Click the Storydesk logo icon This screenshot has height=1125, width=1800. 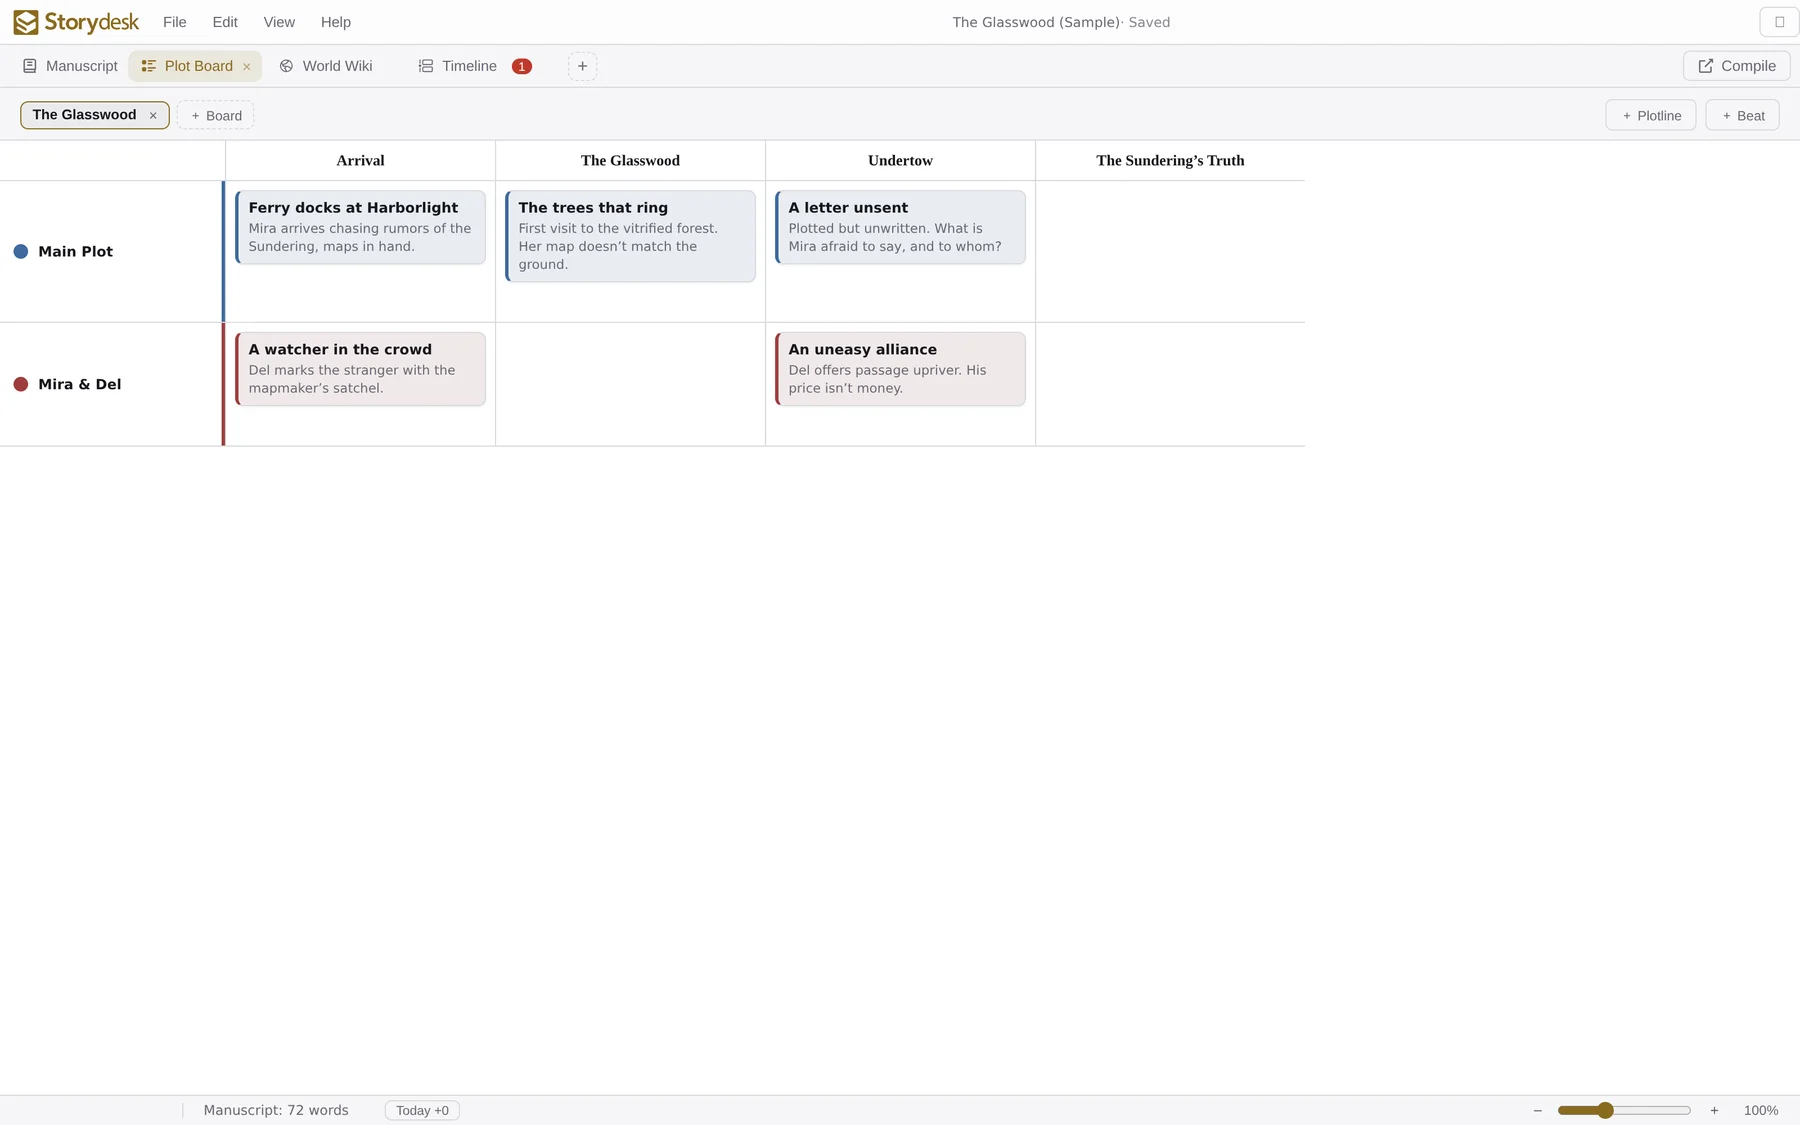coord(26,22)
